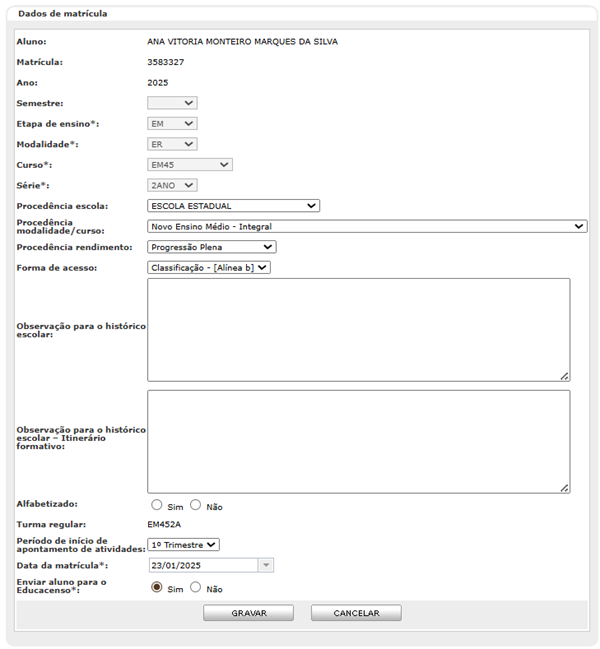The image size is (600, 649).
Task: Click the Itinerário formativo observation textarea
Action: click(x=358, y=441)
